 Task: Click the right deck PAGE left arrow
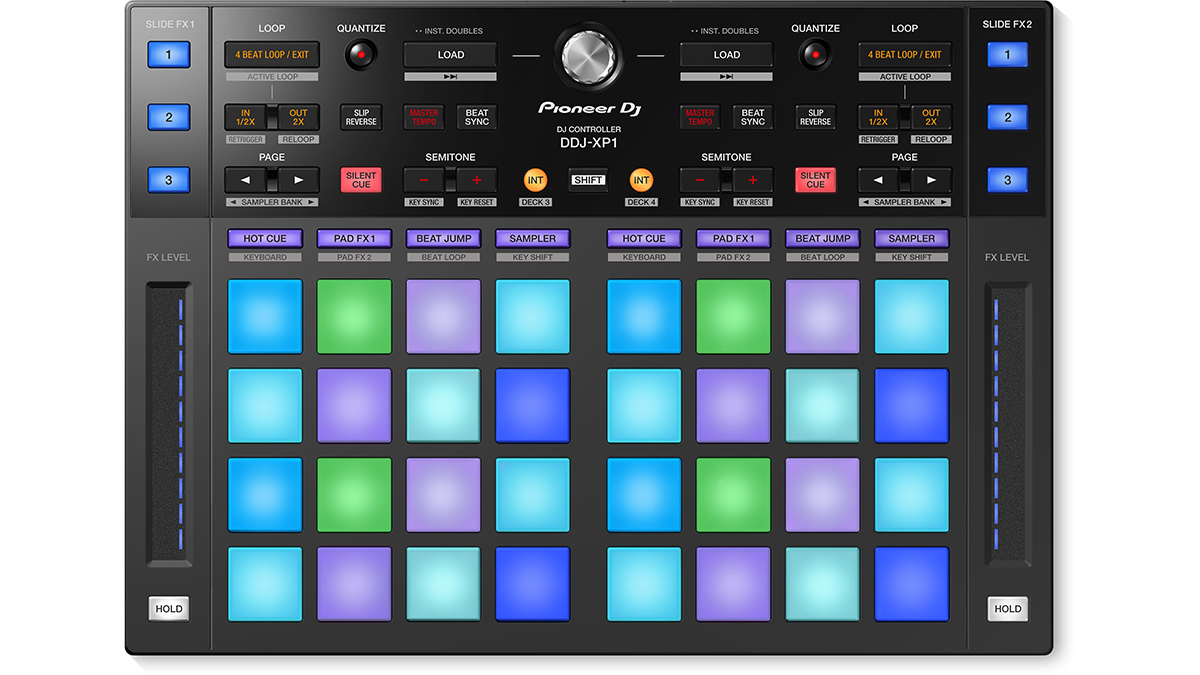[x=878, y=181]
